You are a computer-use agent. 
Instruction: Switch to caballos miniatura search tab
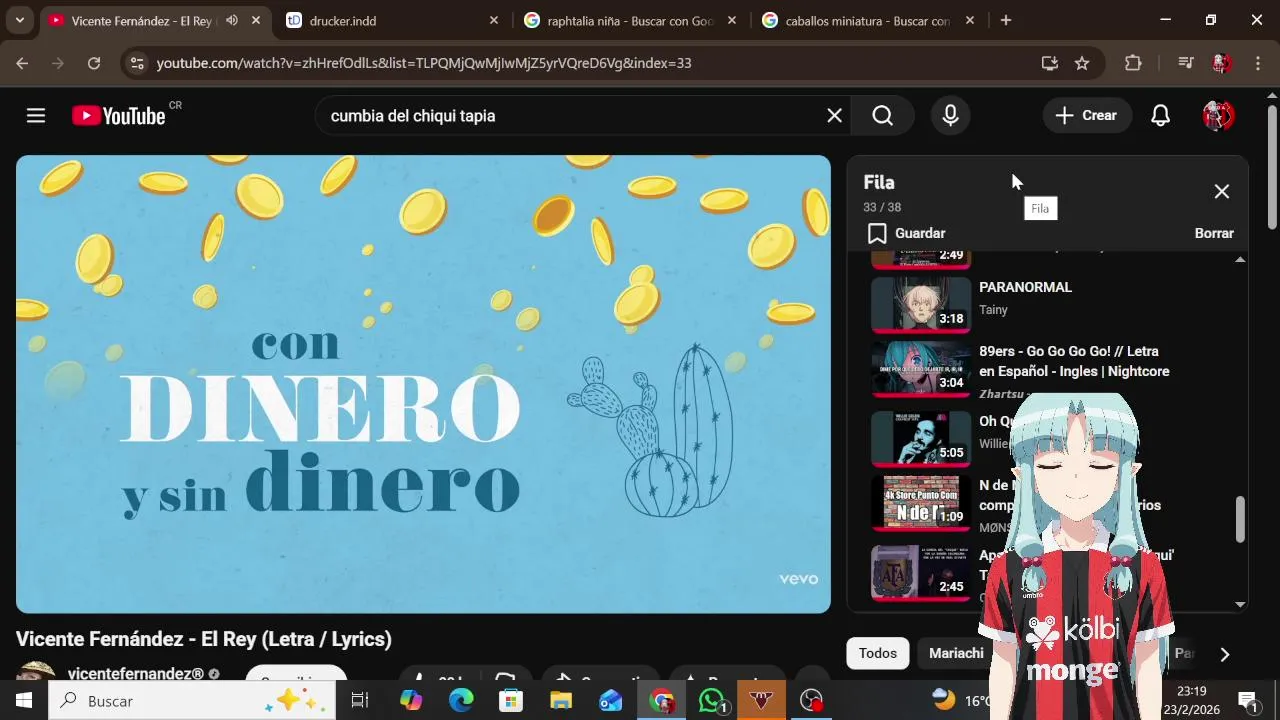pos(868,20)
